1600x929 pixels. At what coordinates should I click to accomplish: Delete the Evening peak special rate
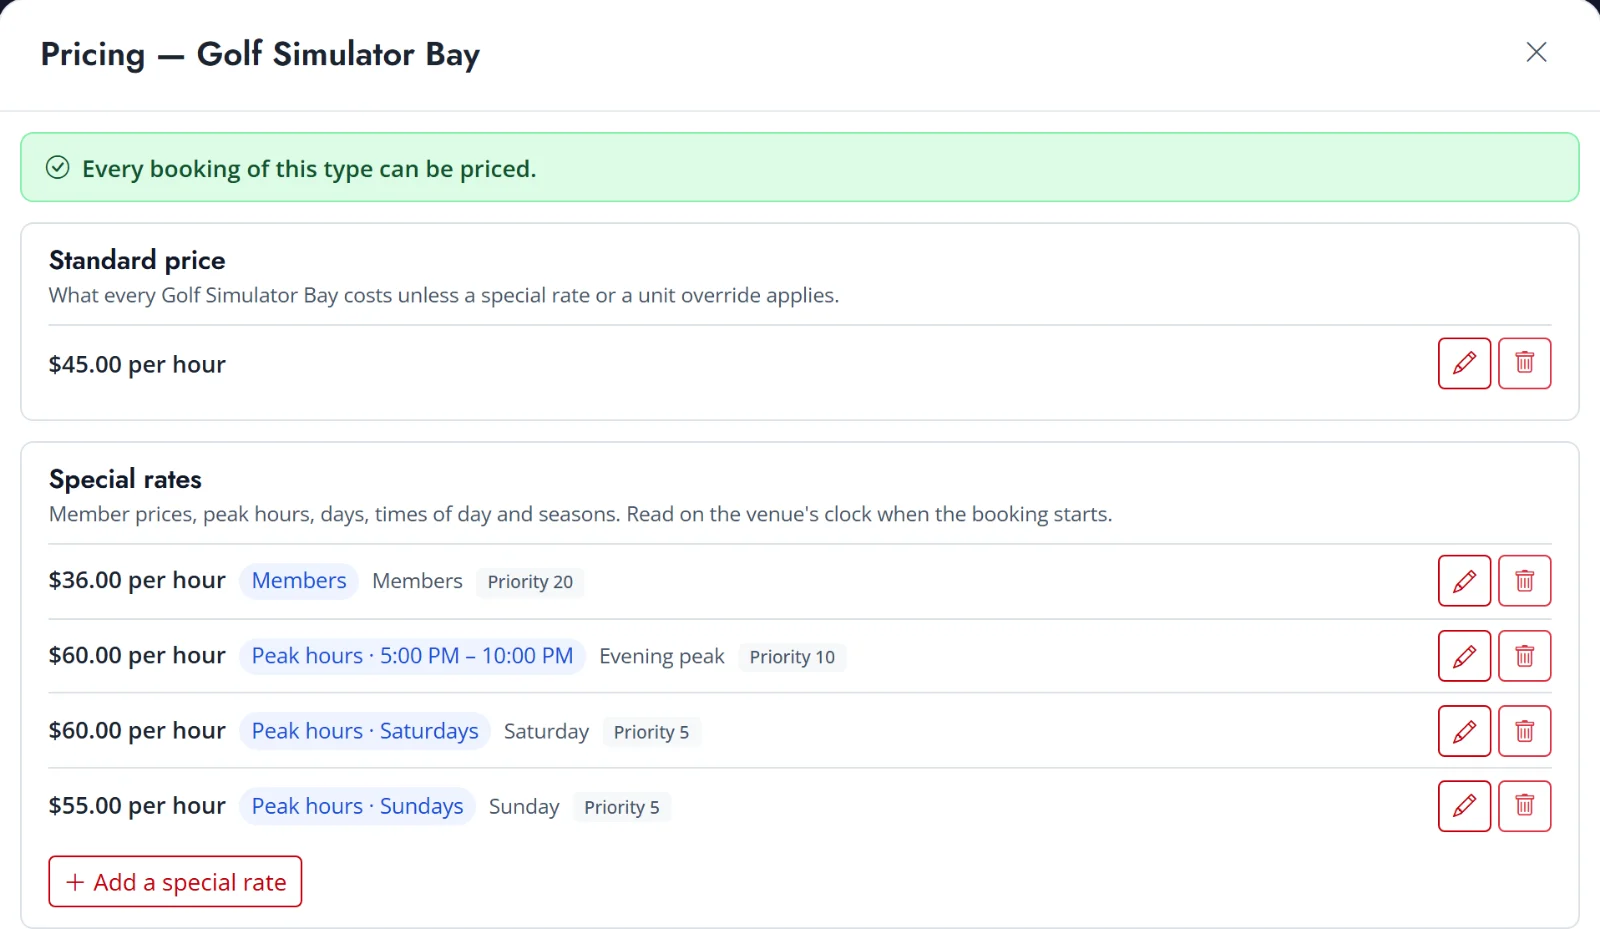1524,656
